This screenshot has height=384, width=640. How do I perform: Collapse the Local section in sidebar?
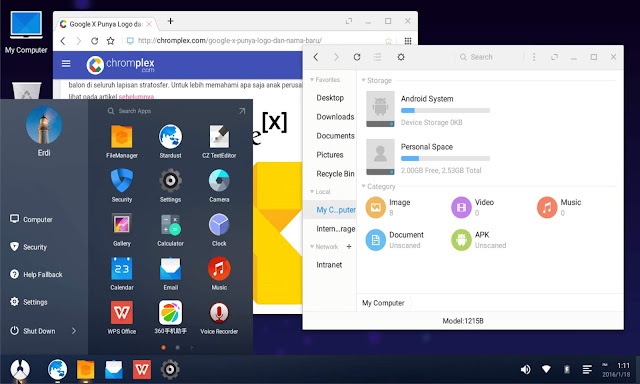[312, 191]
